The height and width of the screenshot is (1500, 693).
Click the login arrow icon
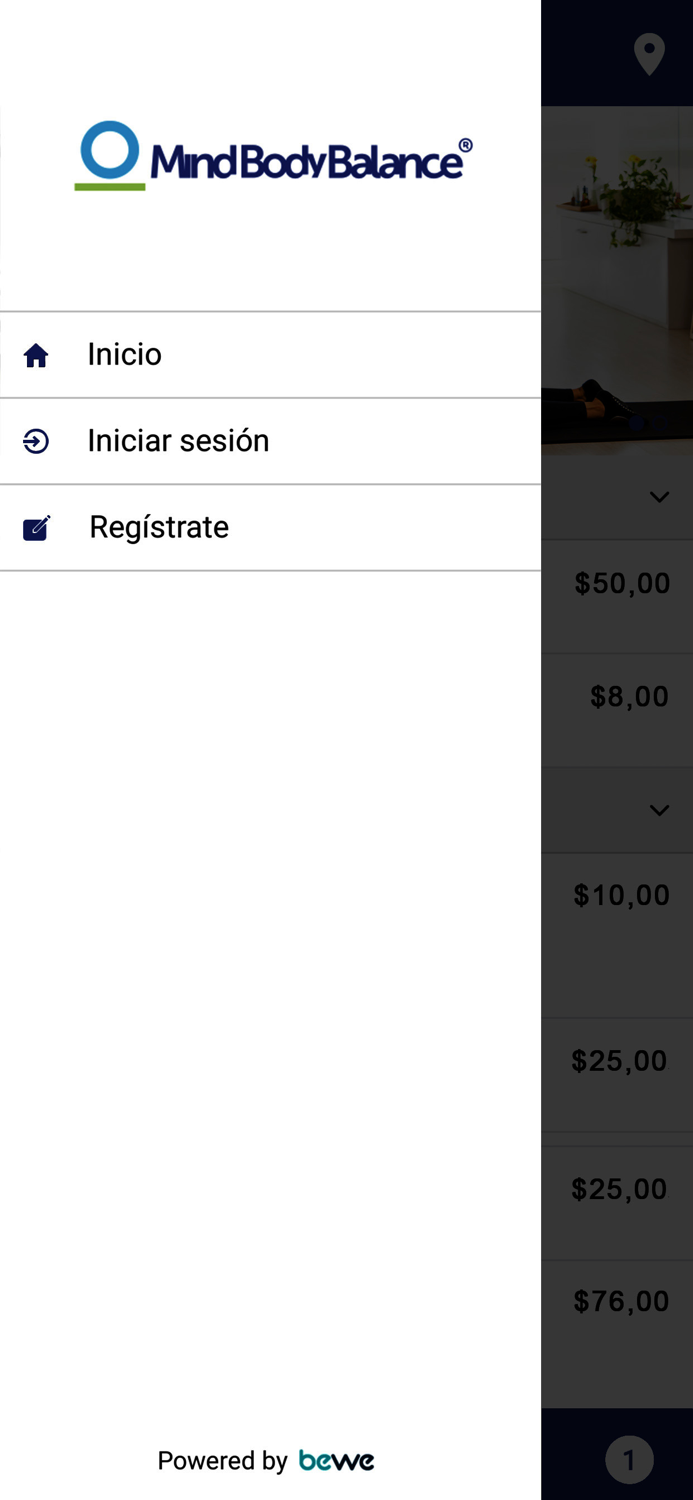pos(36,441)
